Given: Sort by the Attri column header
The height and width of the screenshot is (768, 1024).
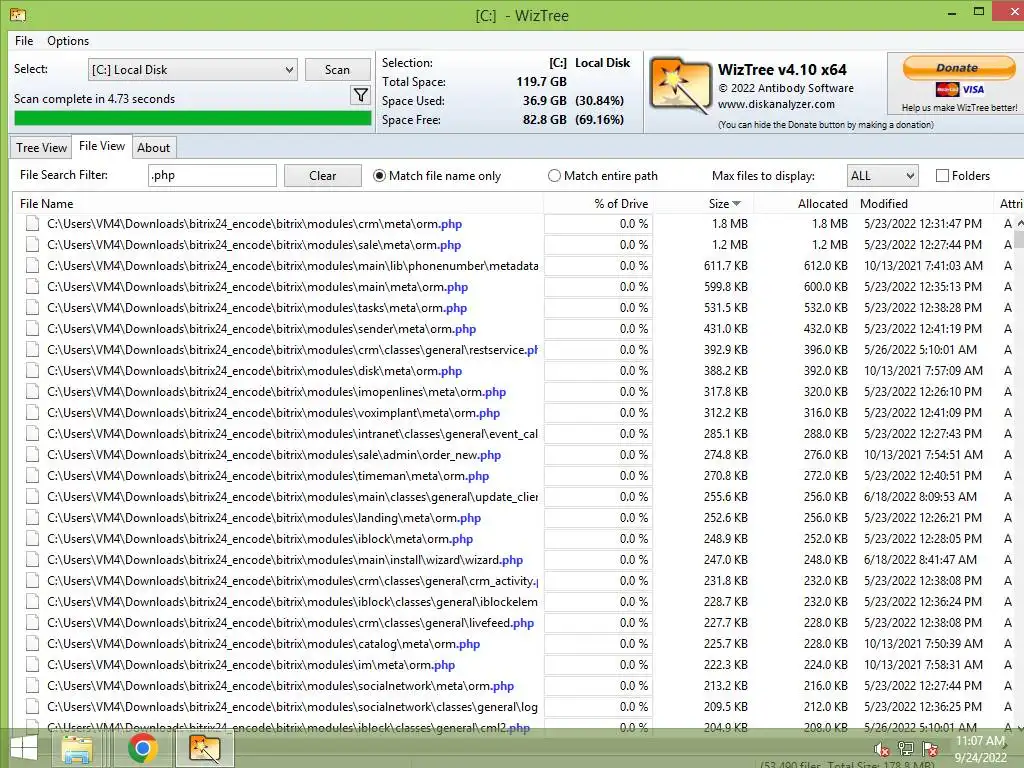Looking at the screenshot, I should click(1010, 204).
